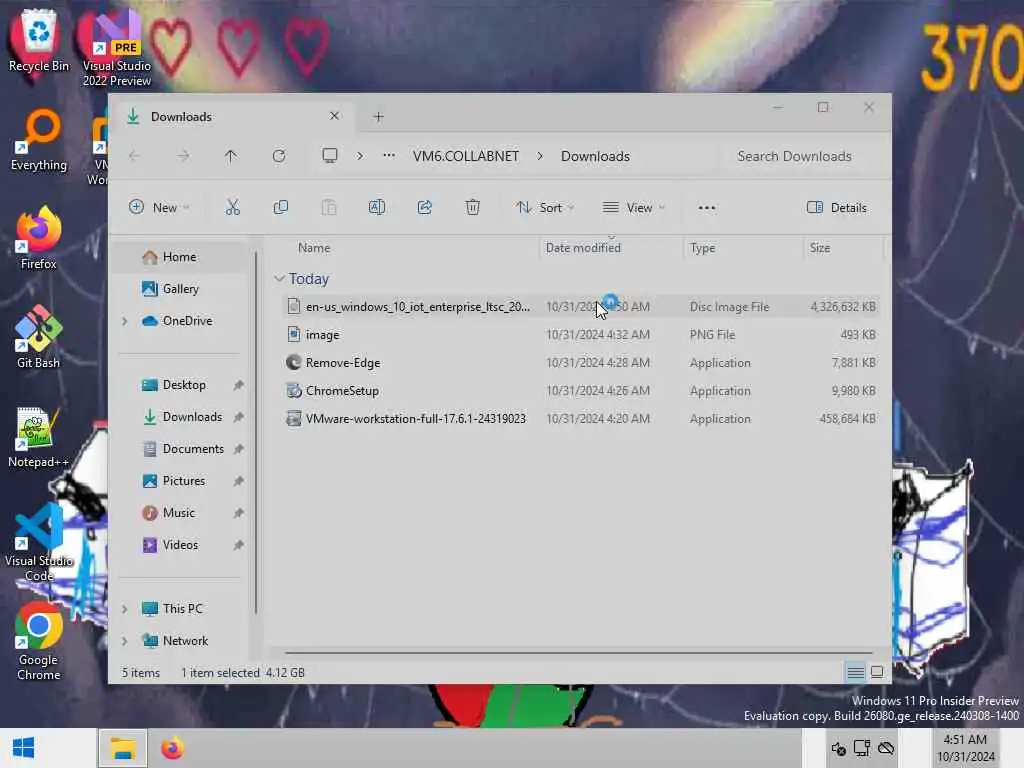Show hidden path with breadcrumb ellipsis
The image size is (1024, 768).
point(389,155)
